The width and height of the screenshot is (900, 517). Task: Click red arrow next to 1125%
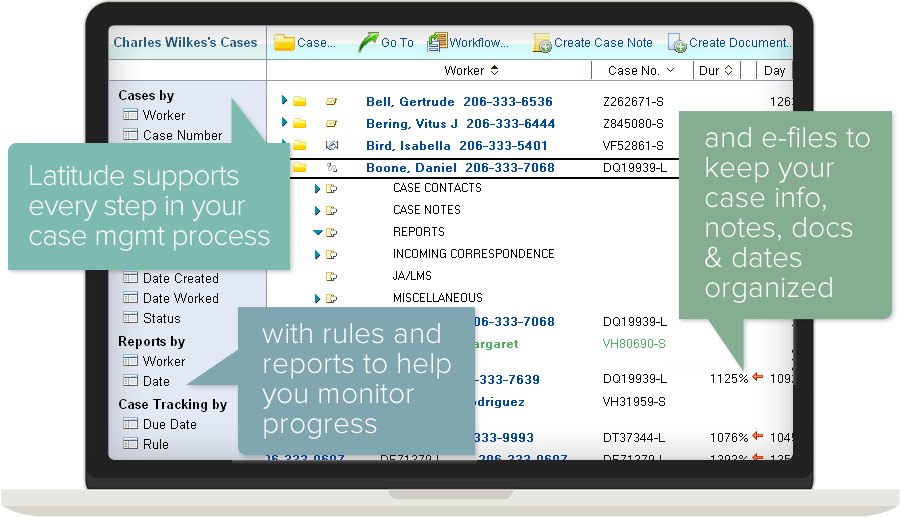[758, 377]
